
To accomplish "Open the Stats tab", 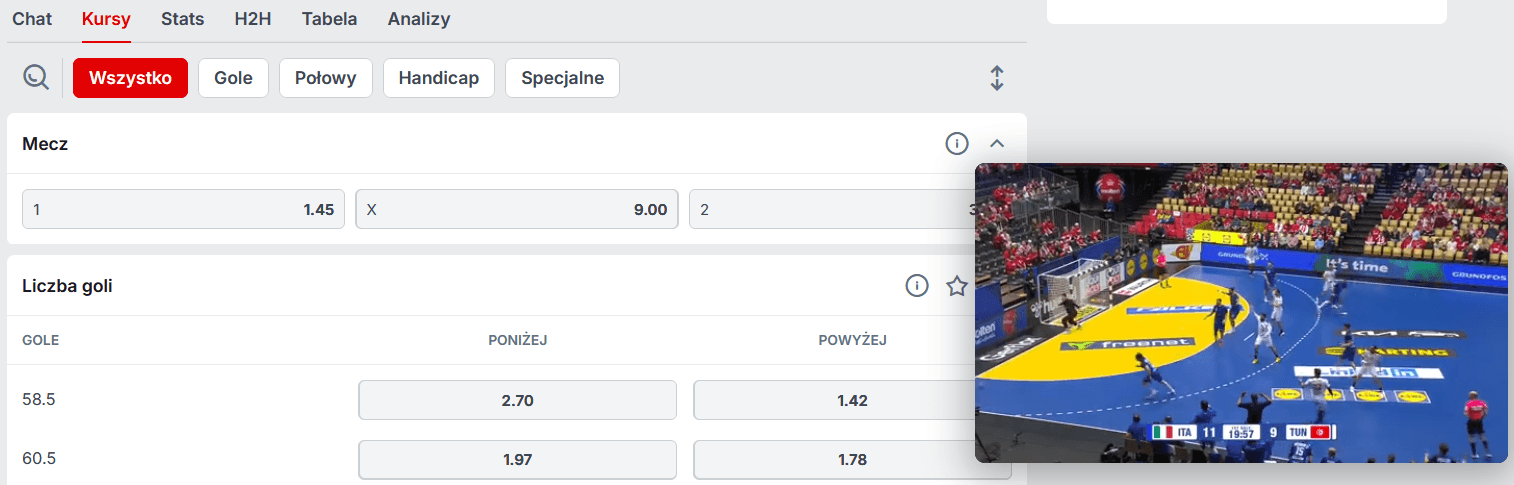I will 182,19.
